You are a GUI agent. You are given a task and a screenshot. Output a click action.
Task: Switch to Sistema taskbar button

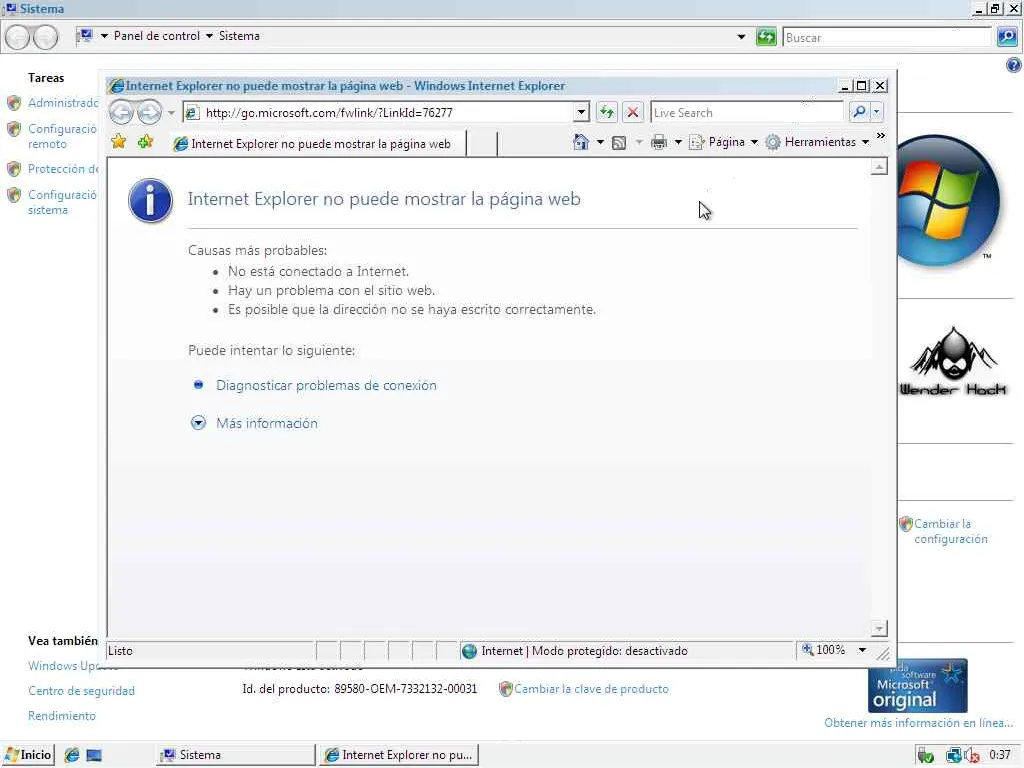[235, 755]
